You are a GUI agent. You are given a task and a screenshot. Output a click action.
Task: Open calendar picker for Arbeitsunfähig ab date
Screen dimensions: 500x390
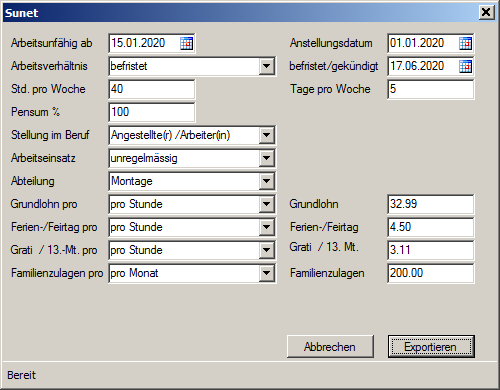[186, 43]
